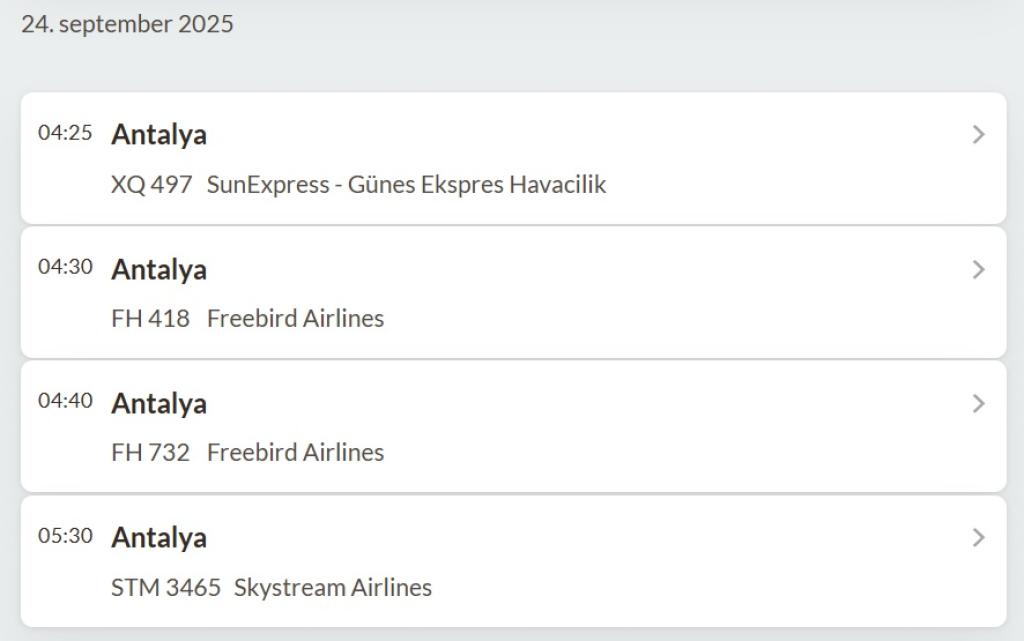1024x641 pixels.
Task: Open the Antalya heading of the 04:30 flight
Action: tap(159, 269)
